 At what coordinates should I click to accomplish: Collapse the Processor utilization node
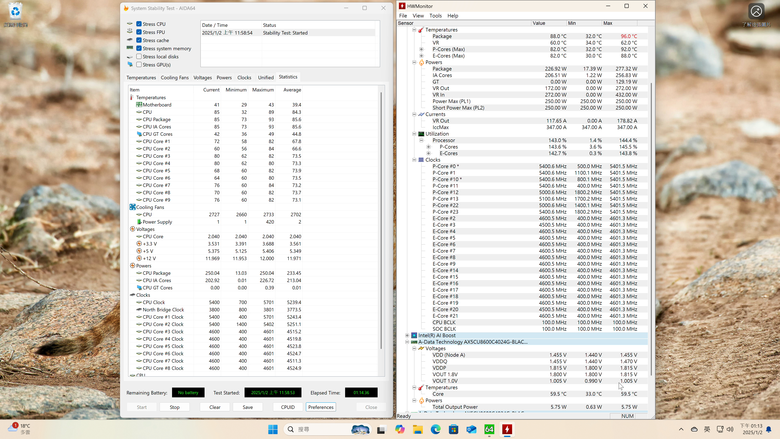coord(421,140)
